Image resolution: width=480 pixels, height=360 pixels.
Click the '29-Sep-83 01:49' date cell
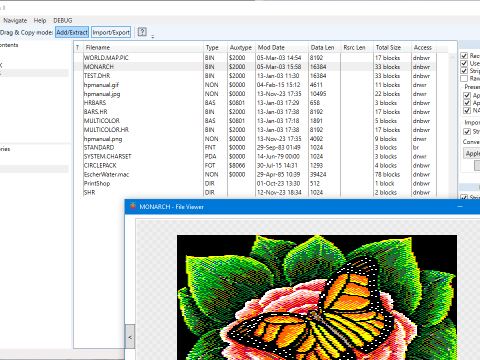point(279,147)
